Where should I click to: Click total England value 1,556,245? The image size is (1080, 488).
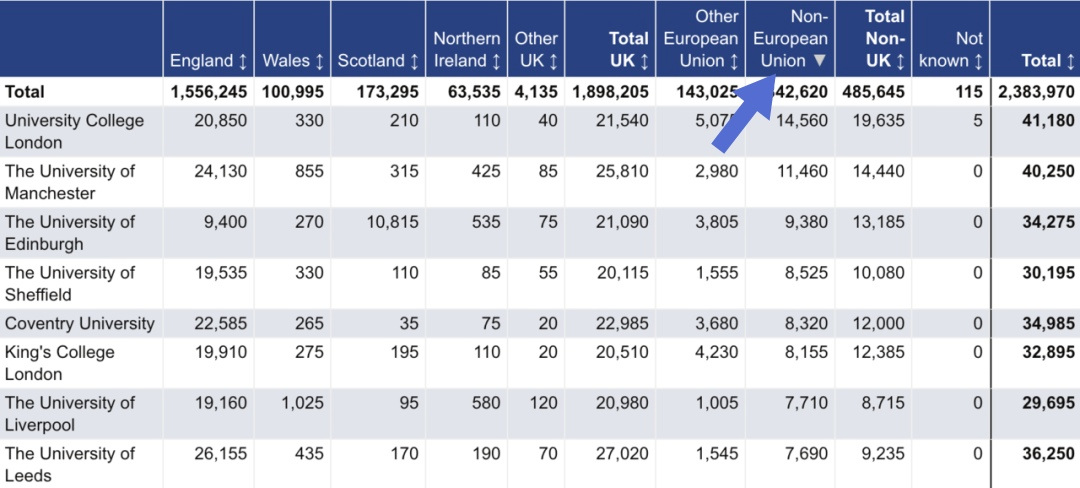click(209, 92)
